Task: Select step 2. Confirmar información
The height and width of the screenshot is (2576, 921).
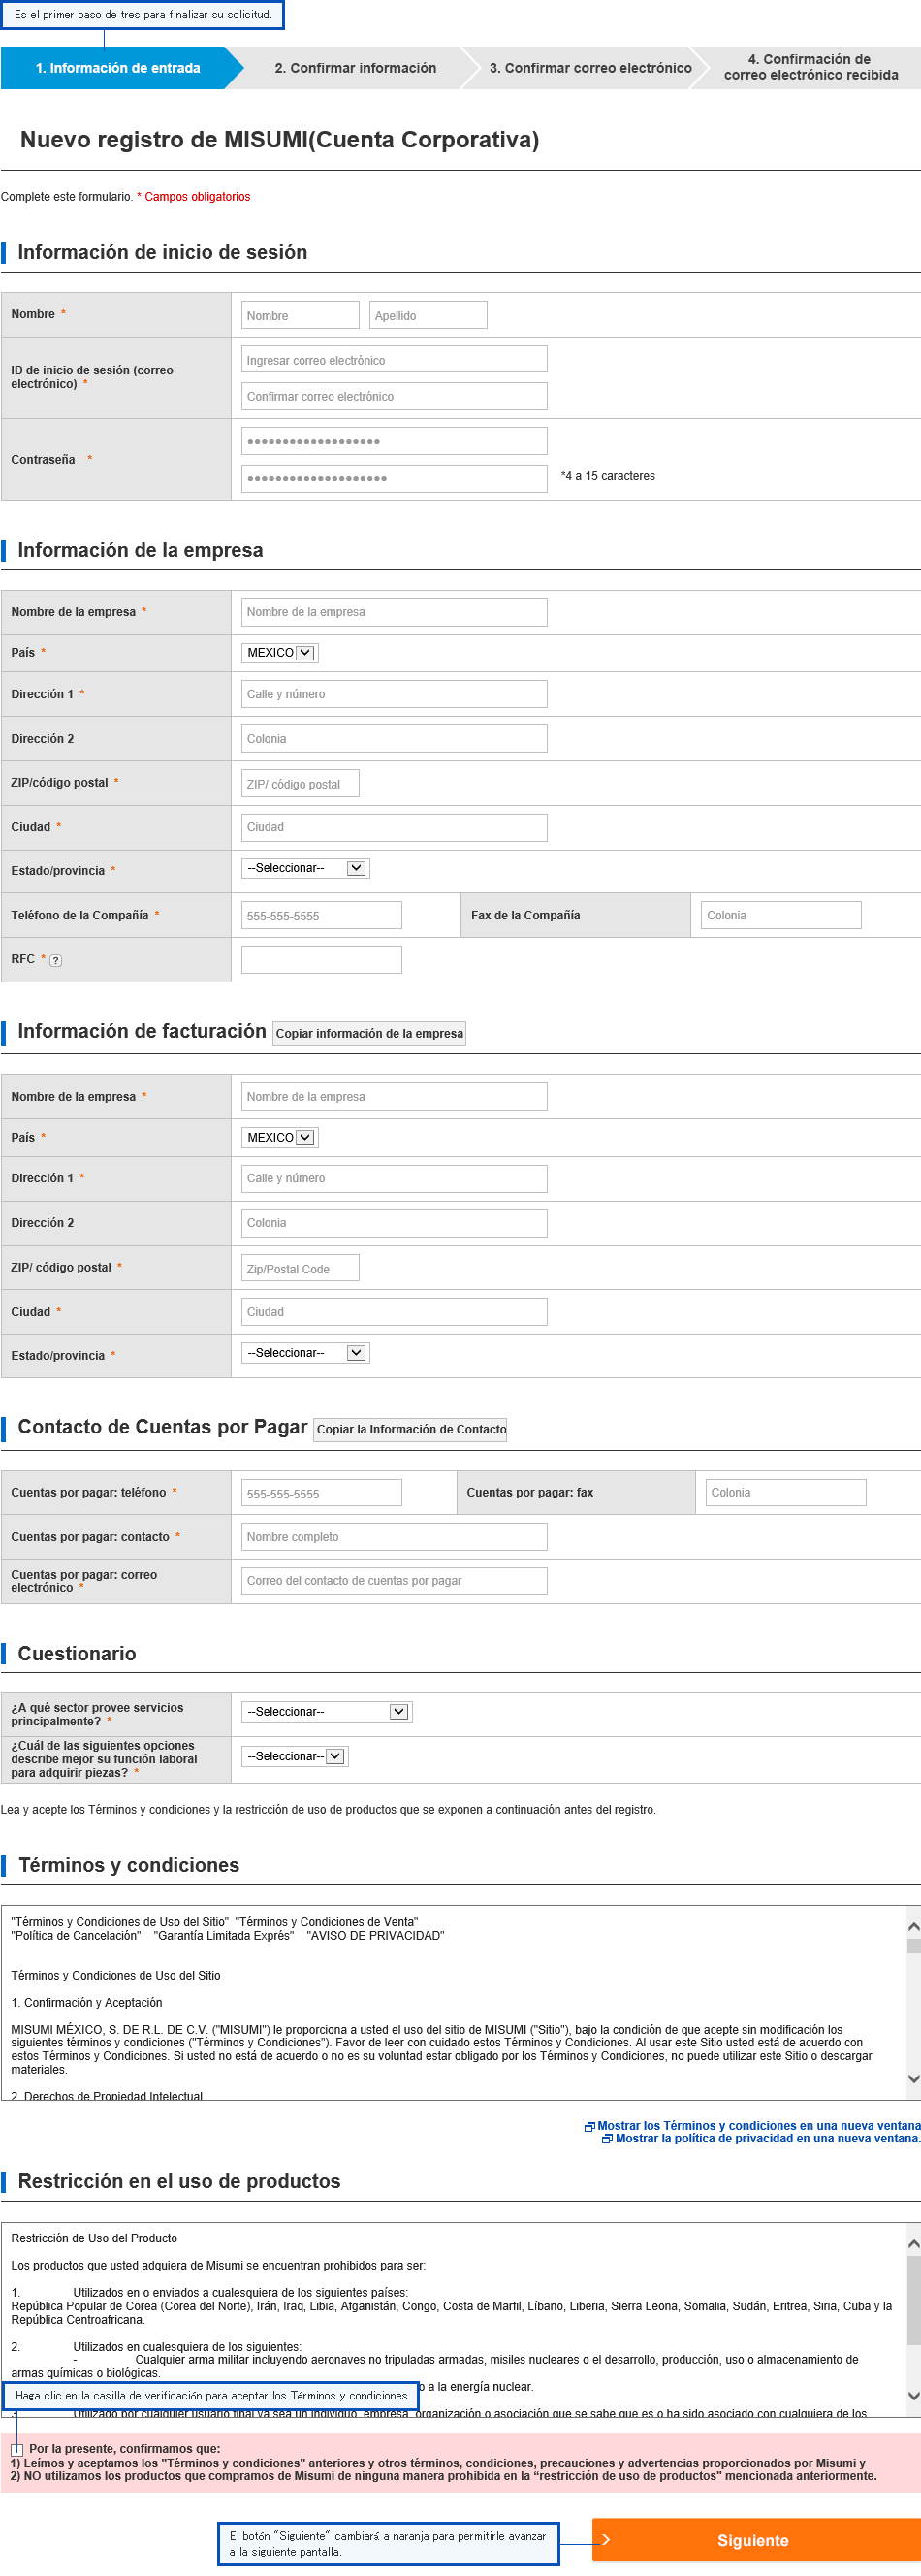Action: (355, 68)
